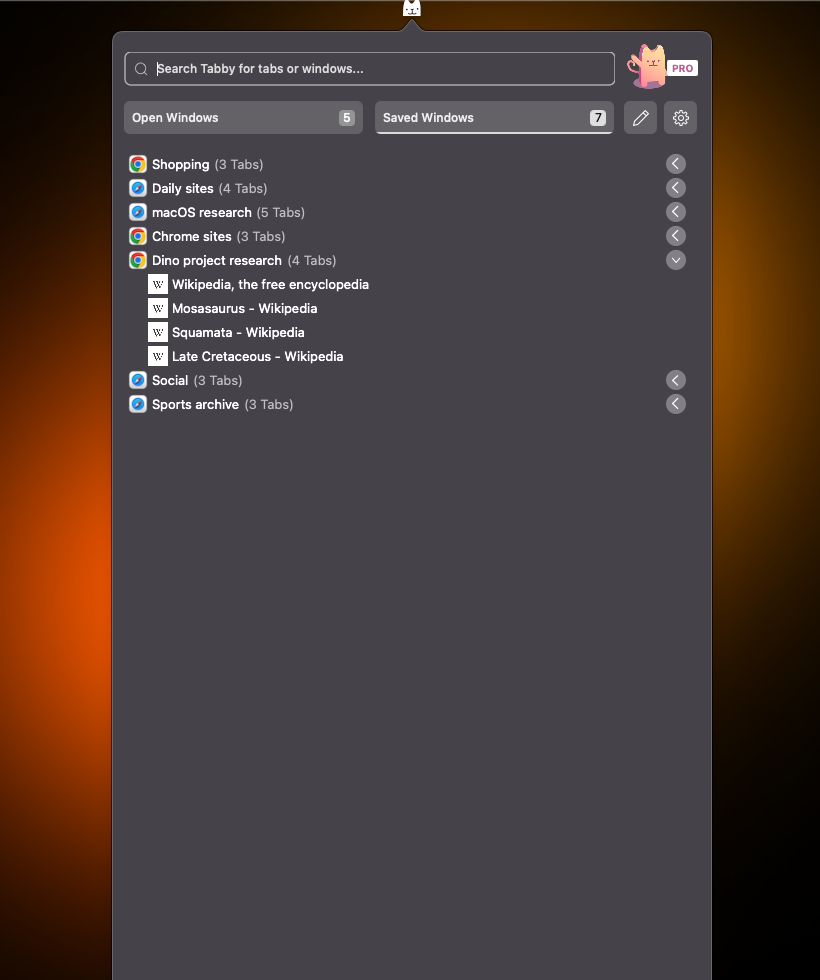Image resolution: width=820 pixels, height=980 pixels.
Task: Click the Safari icon beside Daily sites
Action: pos(138,188)
